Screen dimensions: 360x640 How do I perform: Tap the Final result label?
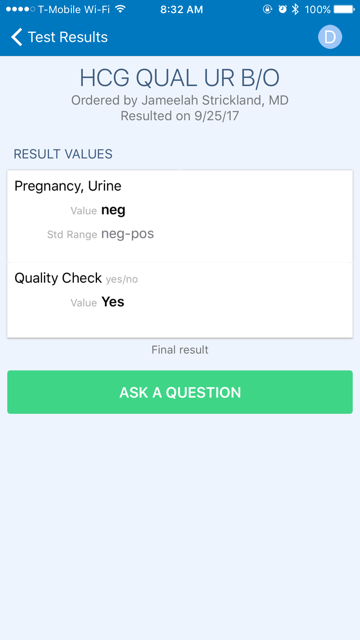pos(180,350)
